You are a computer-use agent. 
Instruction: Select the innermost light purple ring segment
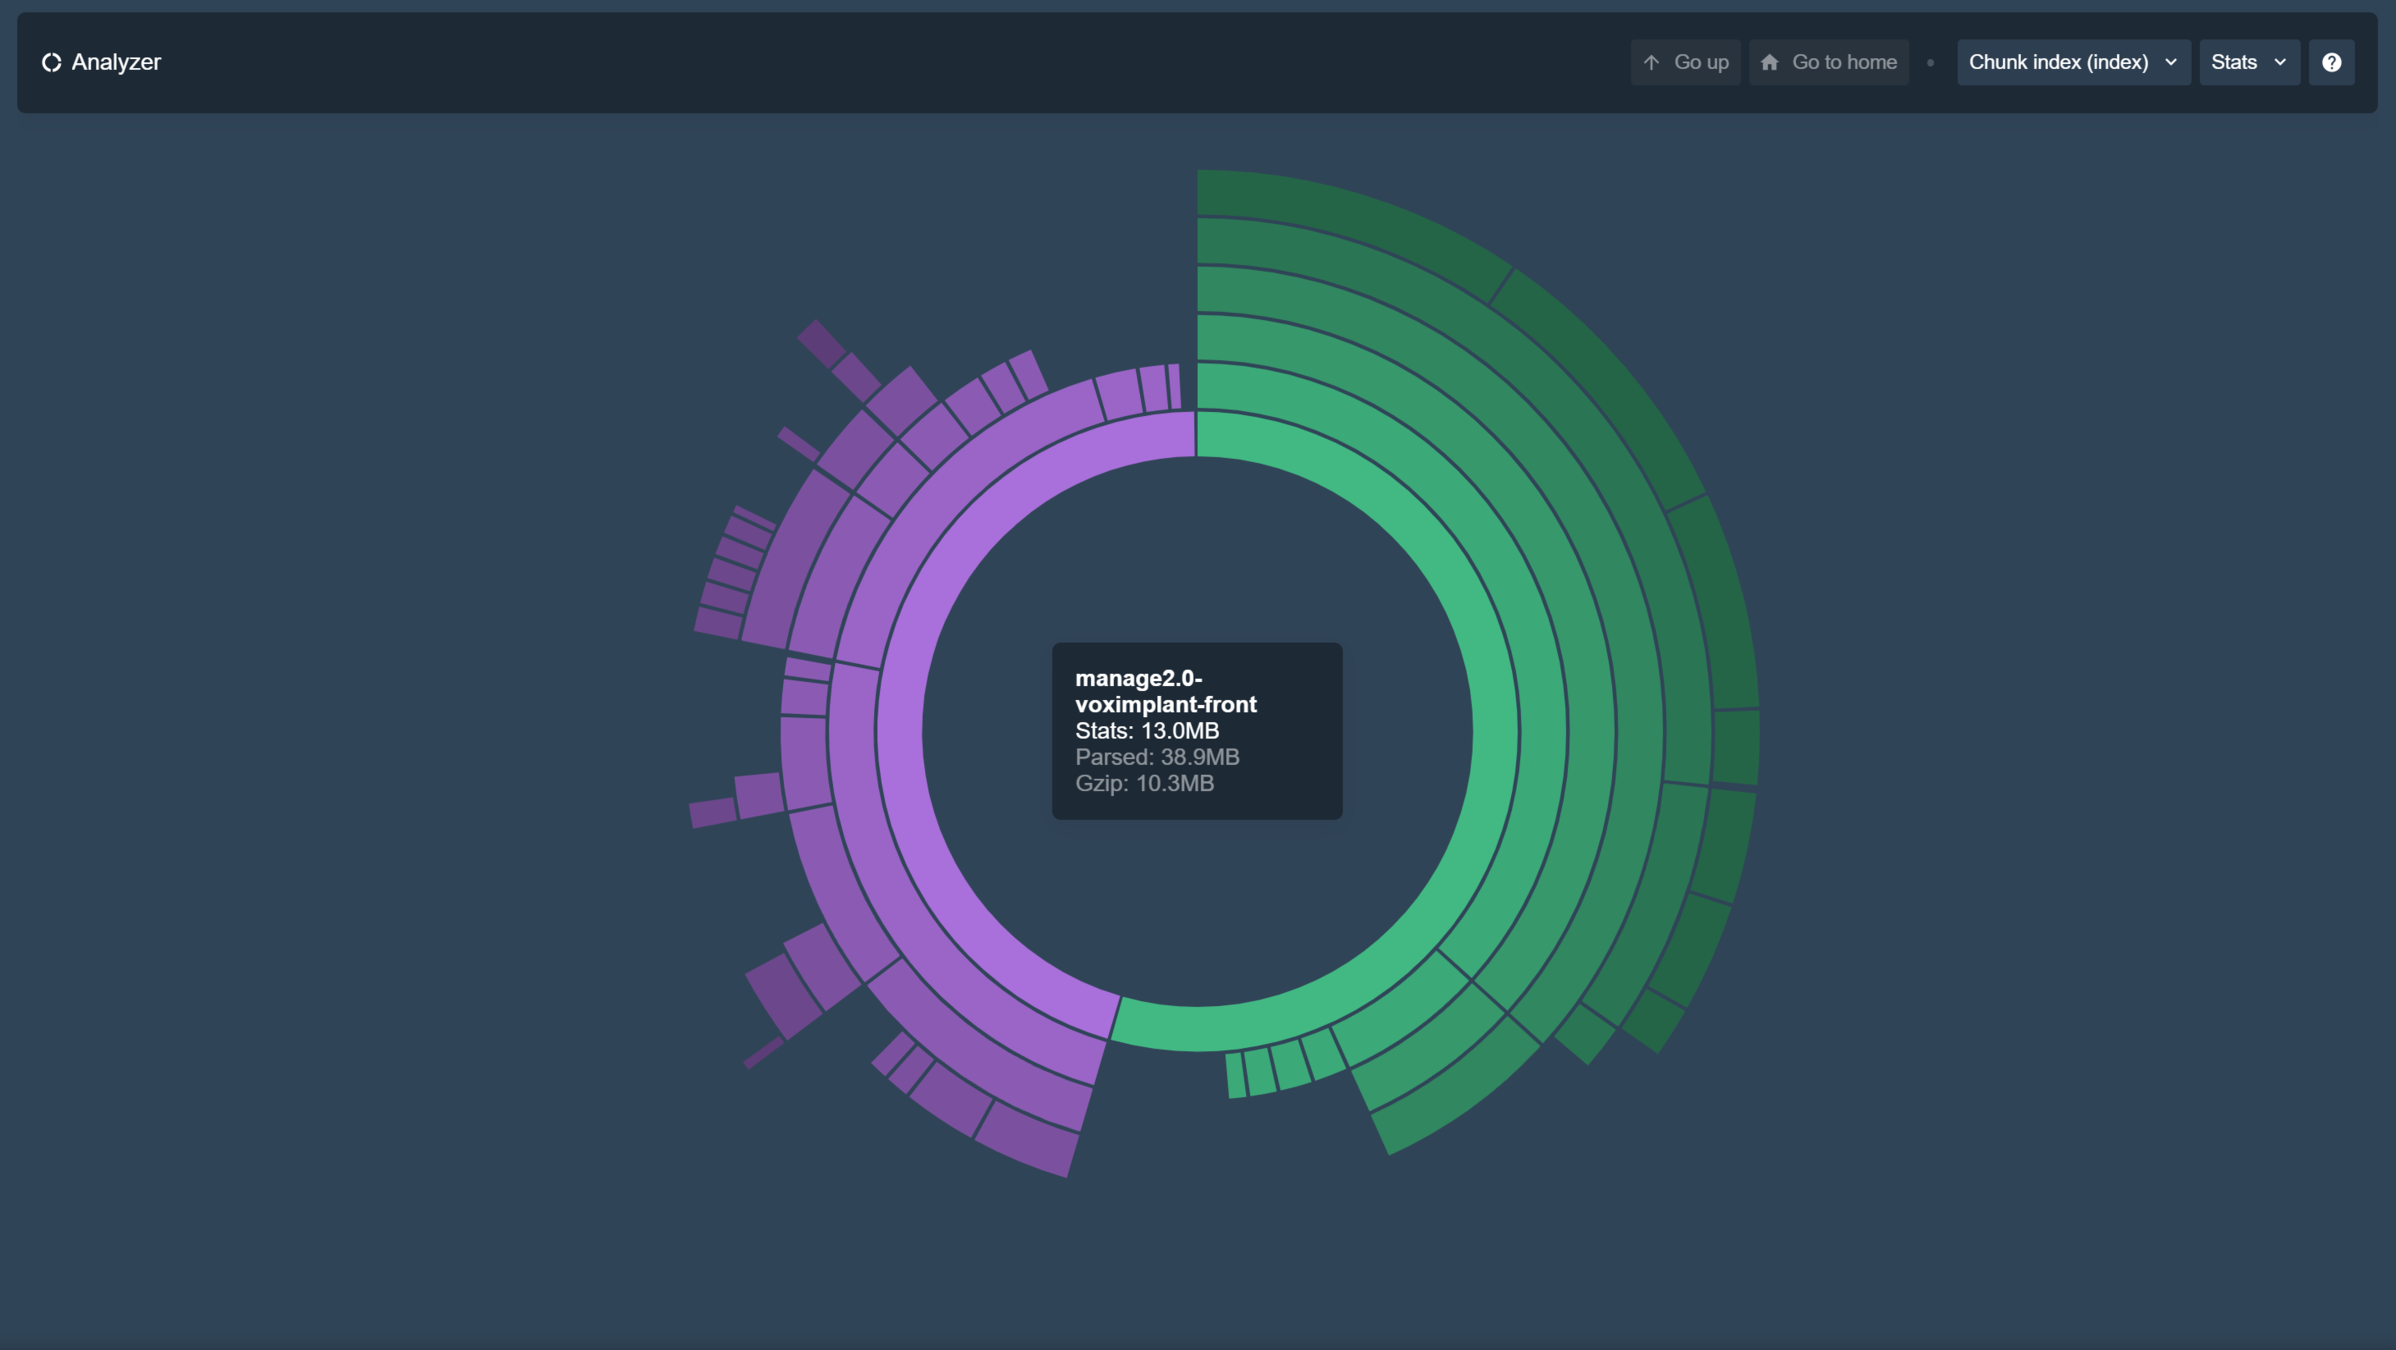tap(900, 730)
